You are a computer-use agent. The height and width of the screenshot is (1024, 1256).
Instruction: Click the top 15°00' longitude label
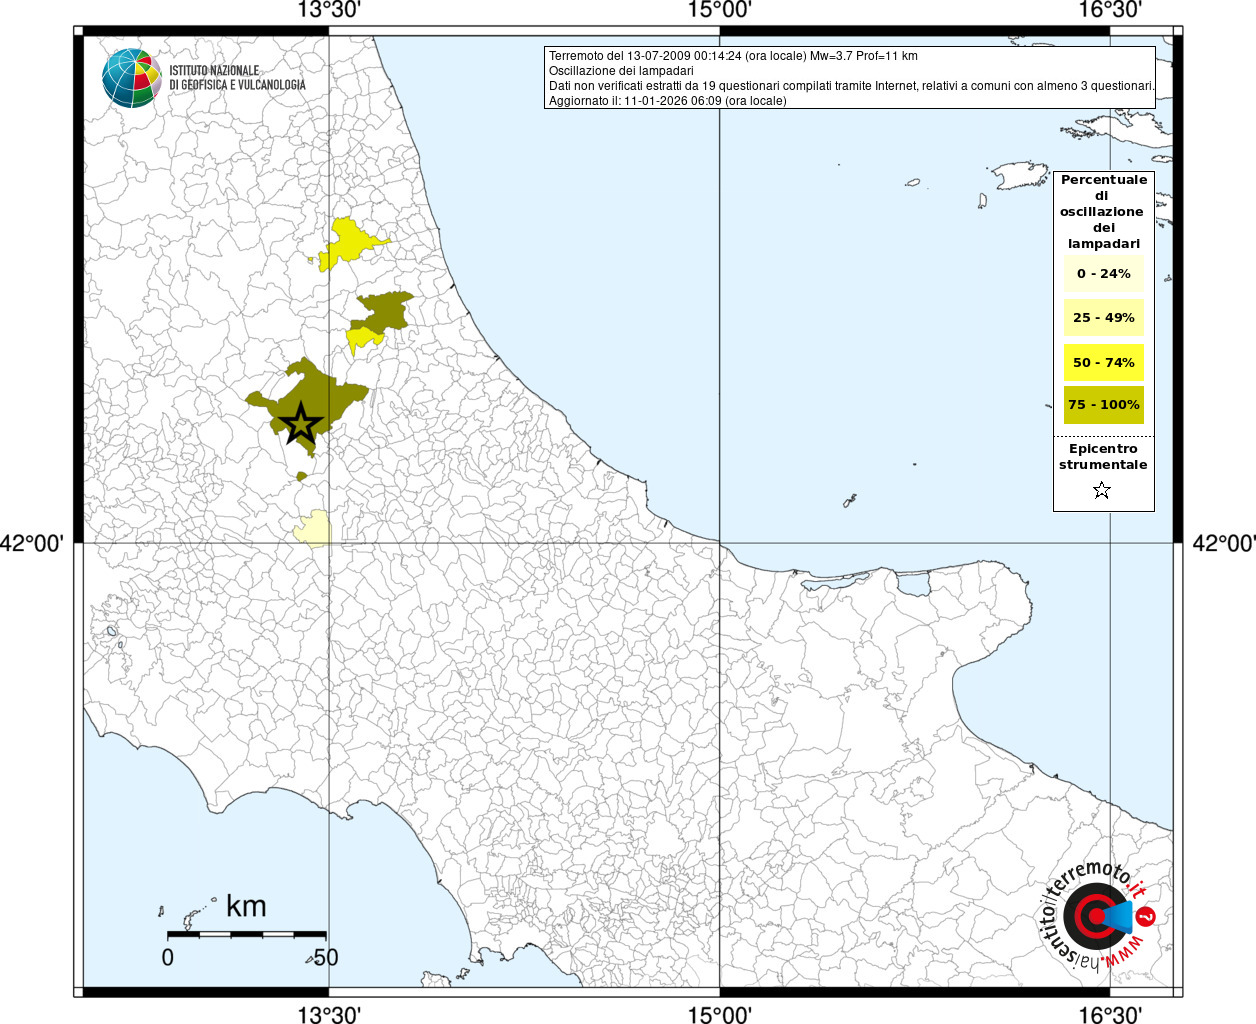(719, 10)
